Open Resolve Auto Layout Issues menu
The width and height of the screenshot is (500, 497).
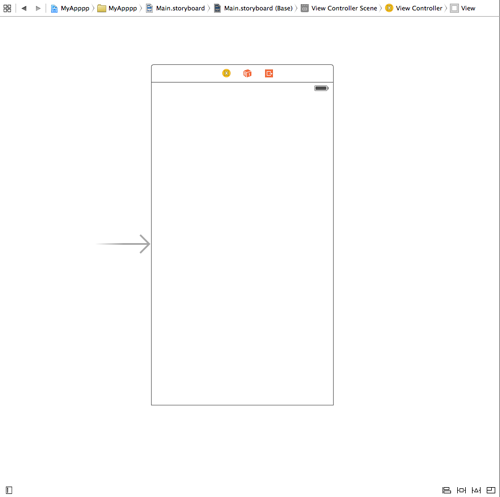pos(476,490)
